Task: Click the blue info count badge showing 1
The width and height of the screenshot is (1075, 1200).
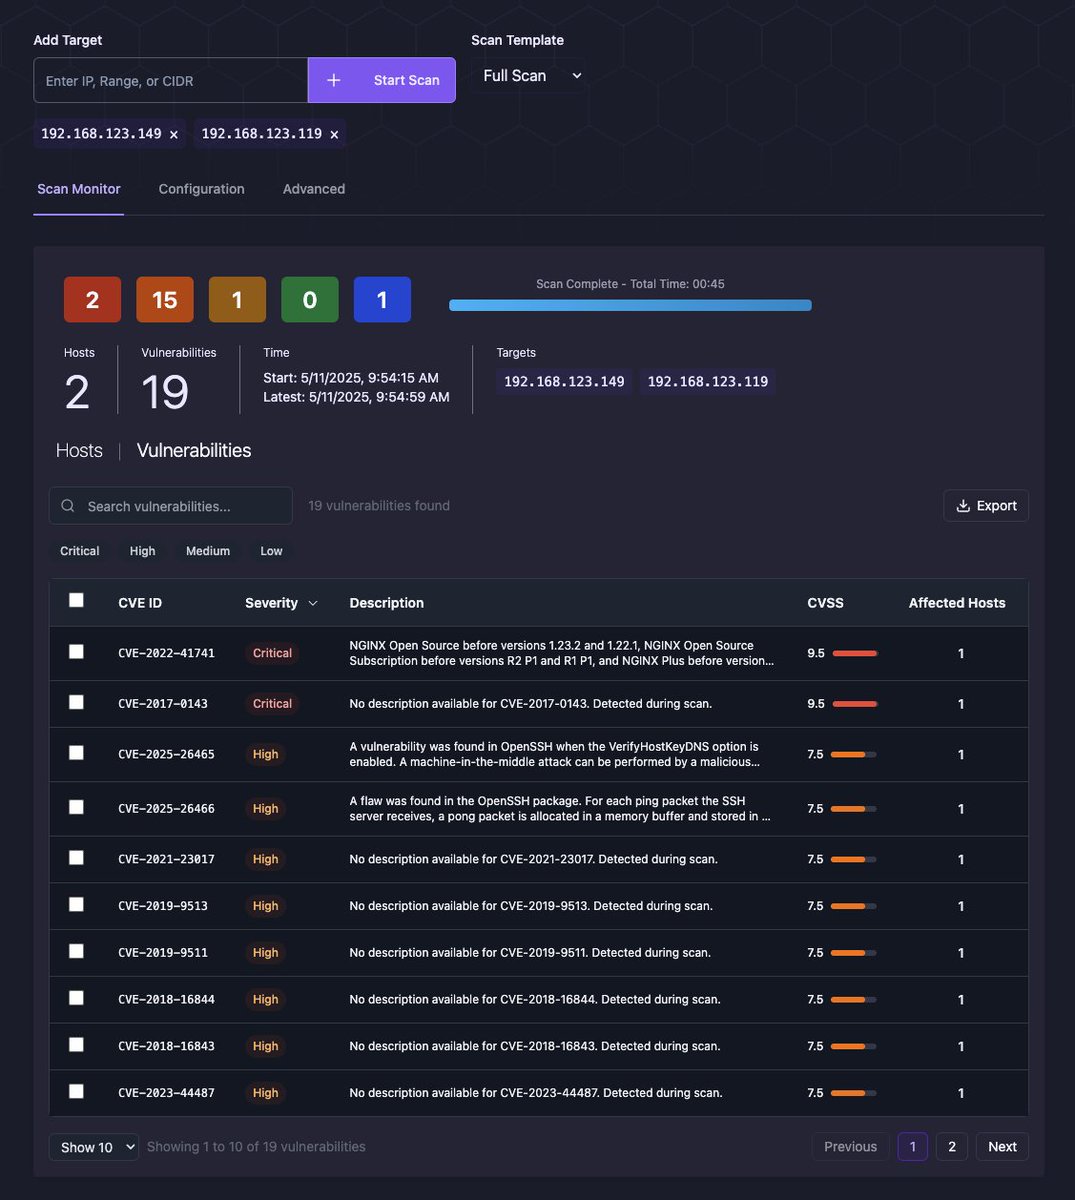Action: pos(382,300)
